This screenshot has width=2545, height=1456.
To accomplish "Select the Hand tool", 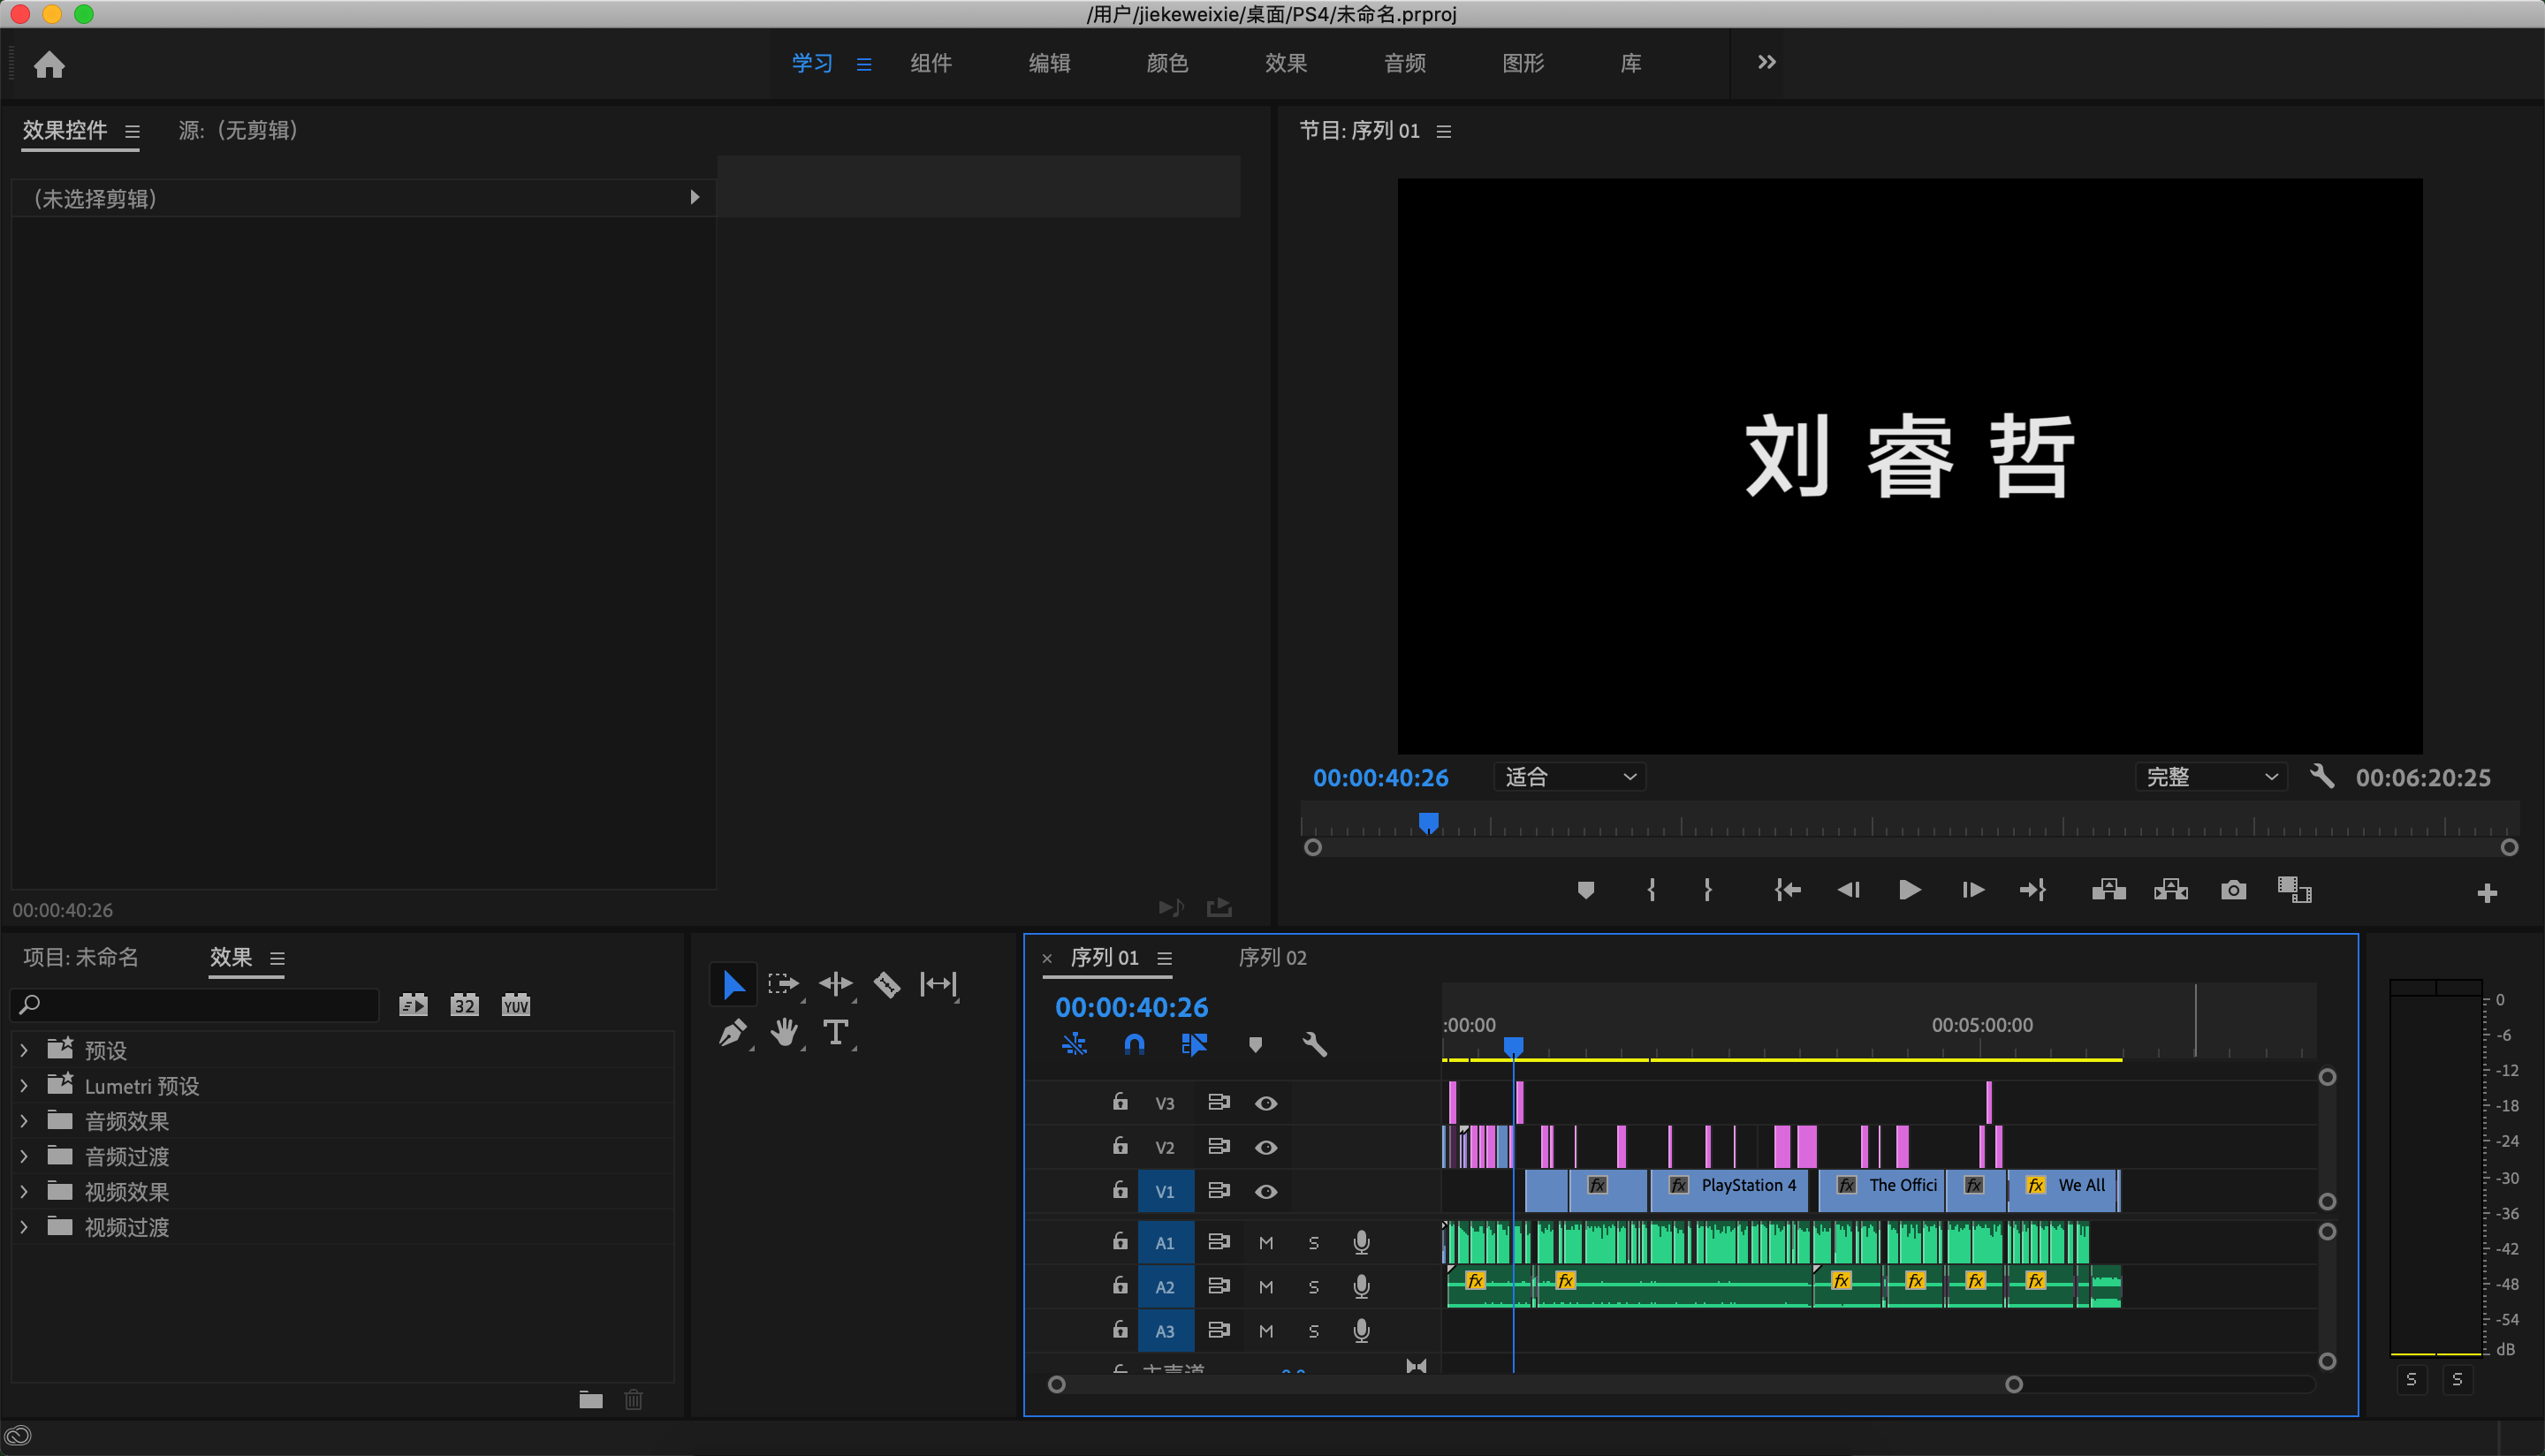I will (x=785, y=1033).
